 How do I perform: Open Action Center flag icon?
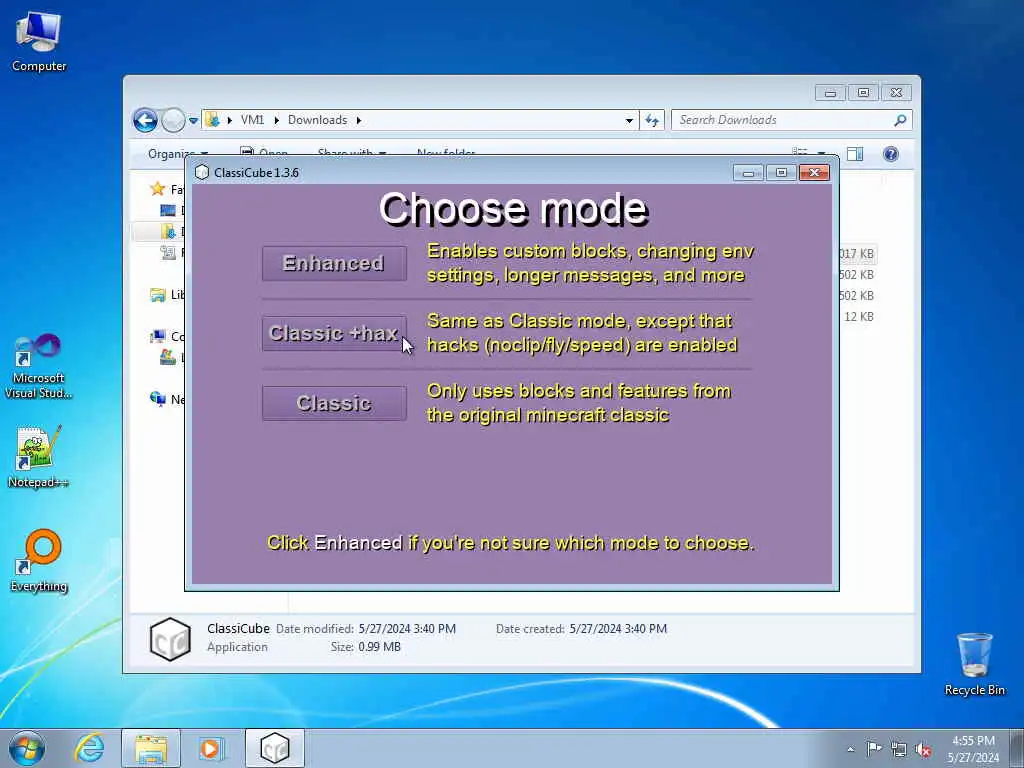click(874, 749)
